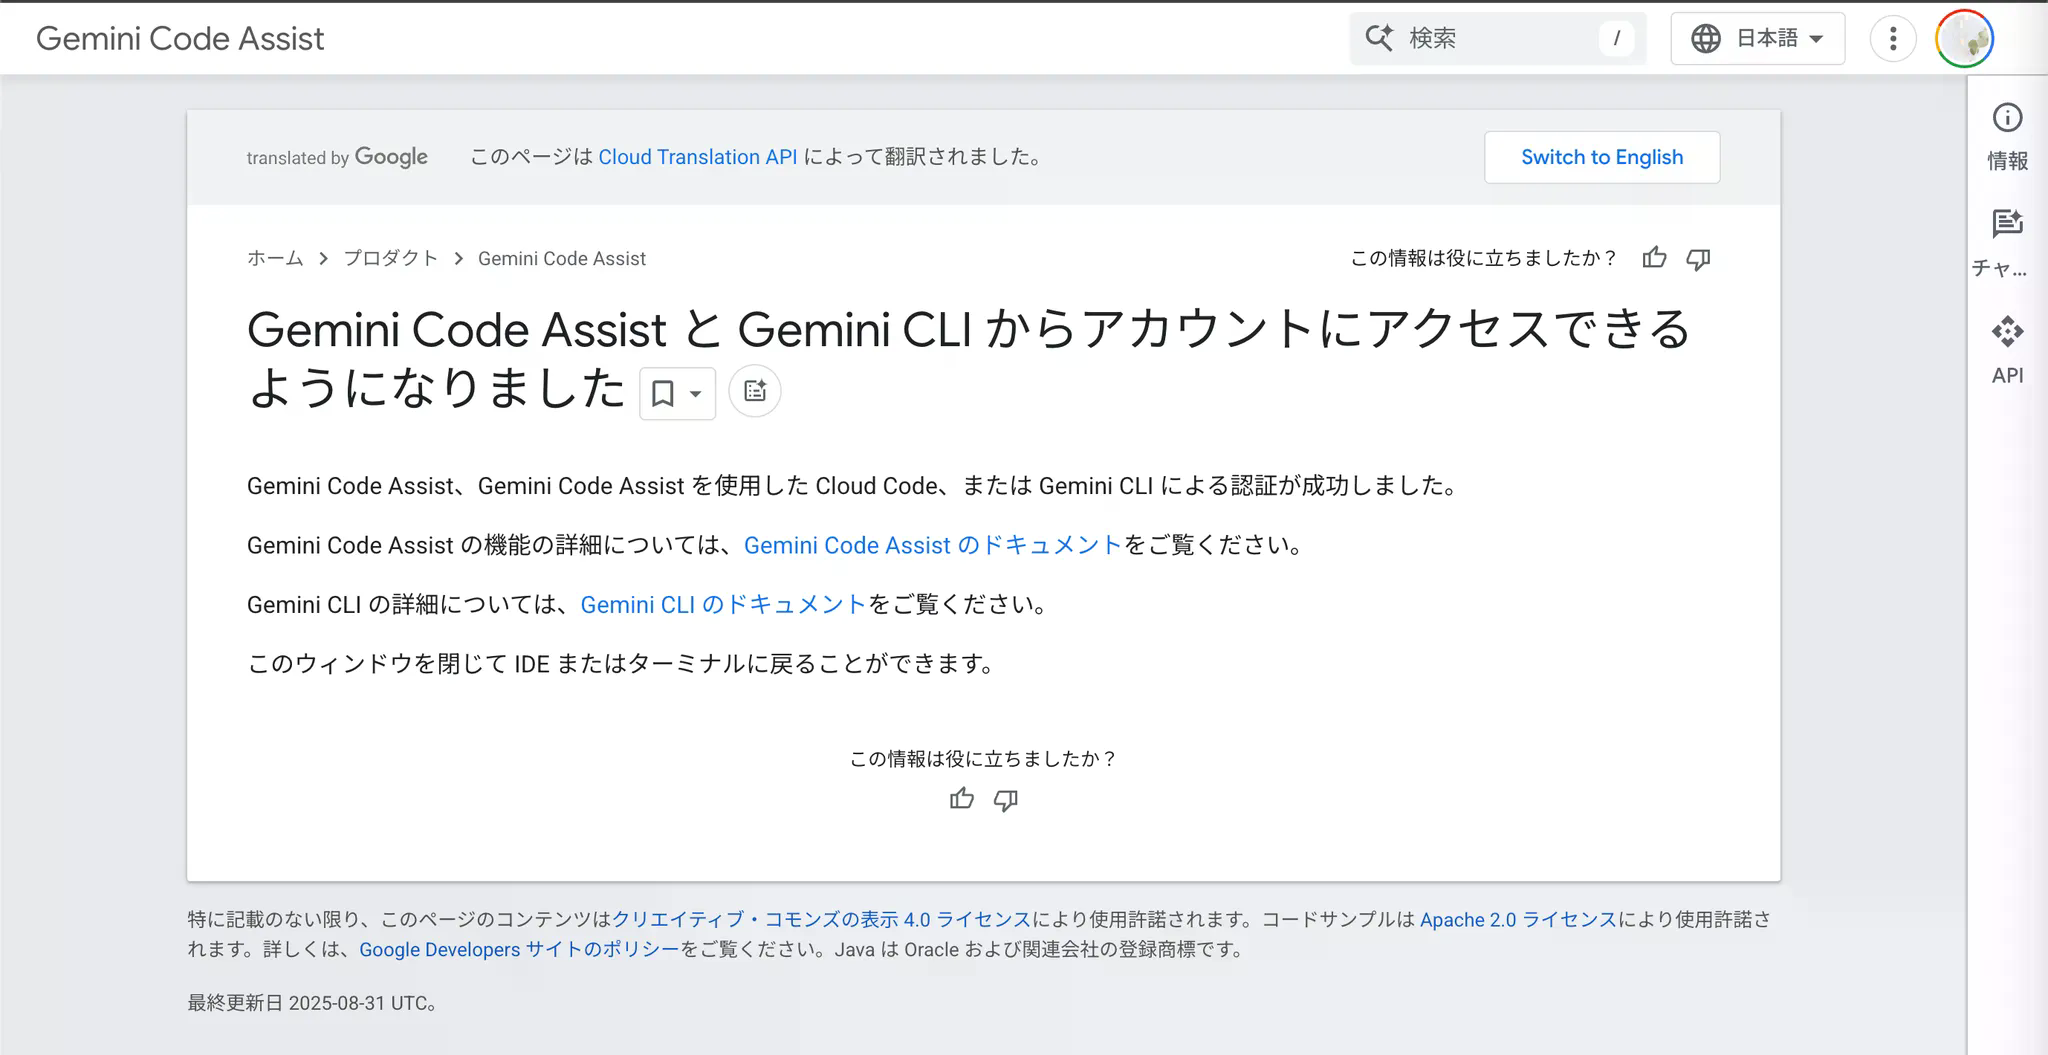This screenshot has height=1055, width=2048.
Task: Click the slash shortcut key badge
Action: (x=1616, y=38)
